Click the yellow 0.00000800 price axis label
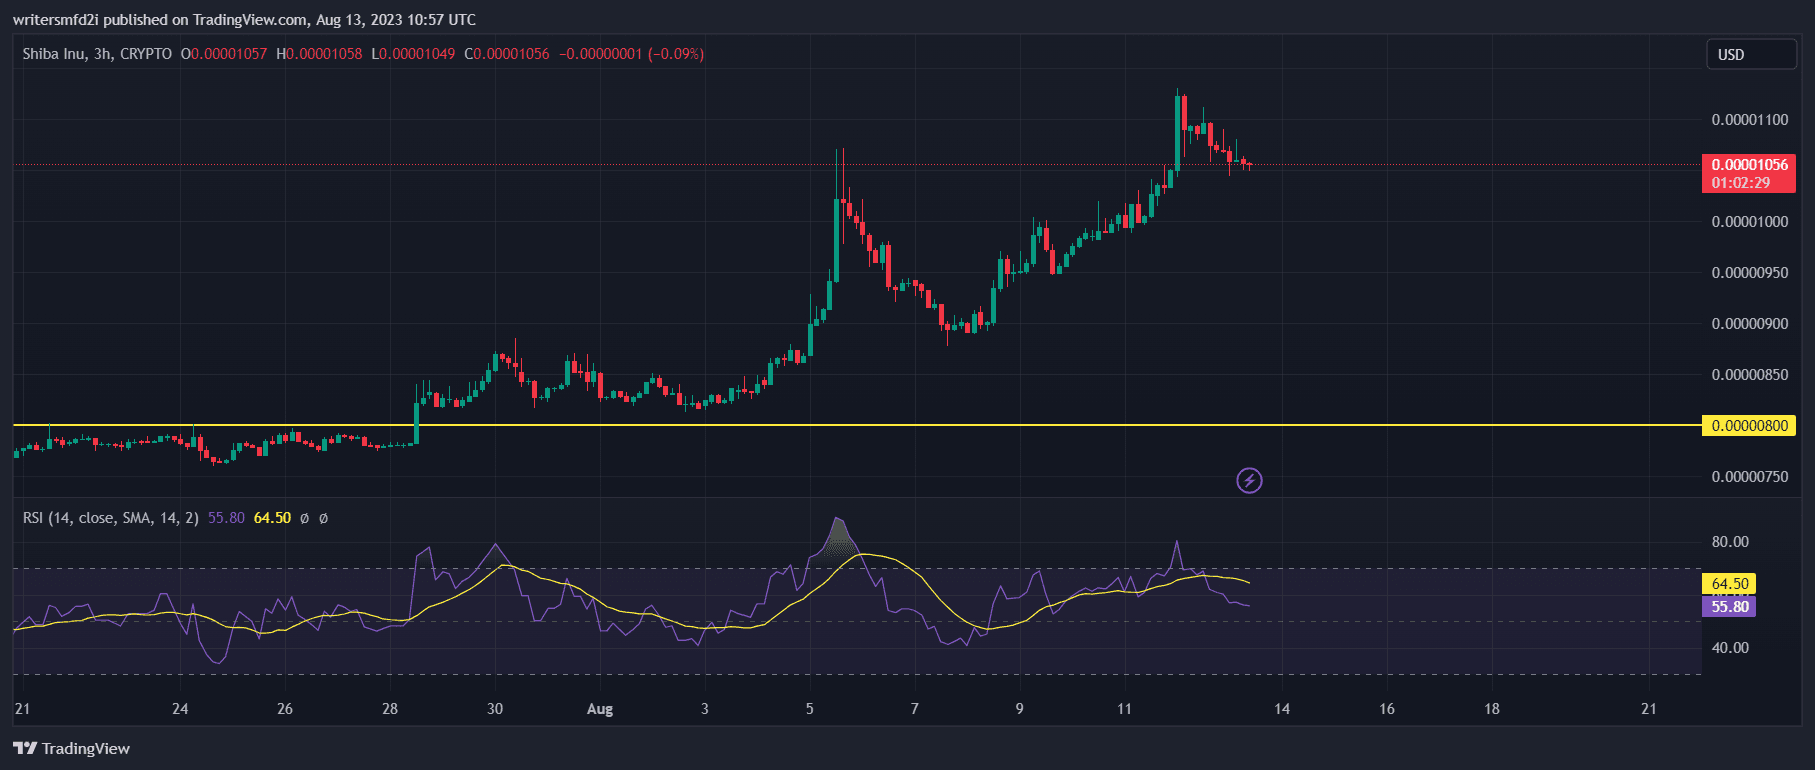This screenshot has height=770, width=1815. point(1749,426)
